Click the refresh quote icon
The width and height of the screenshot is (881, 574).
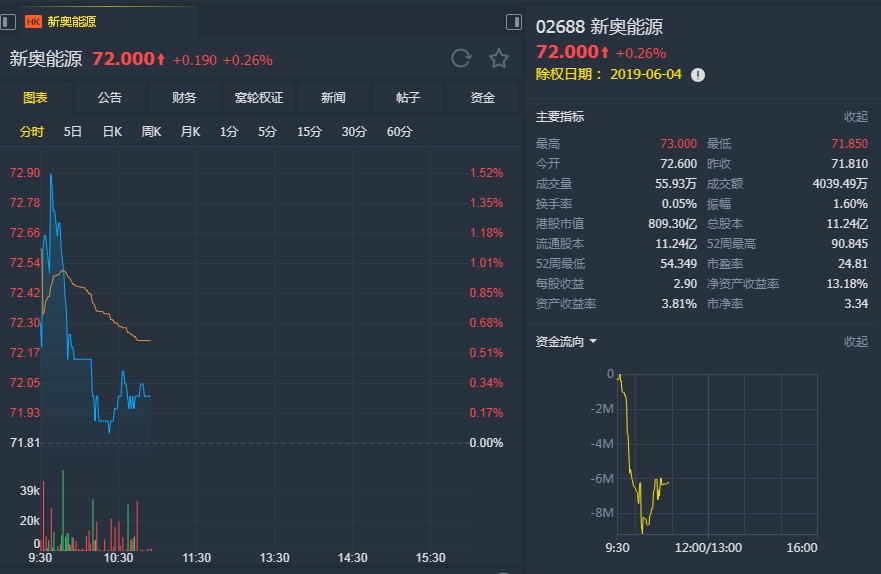point(461,58)
